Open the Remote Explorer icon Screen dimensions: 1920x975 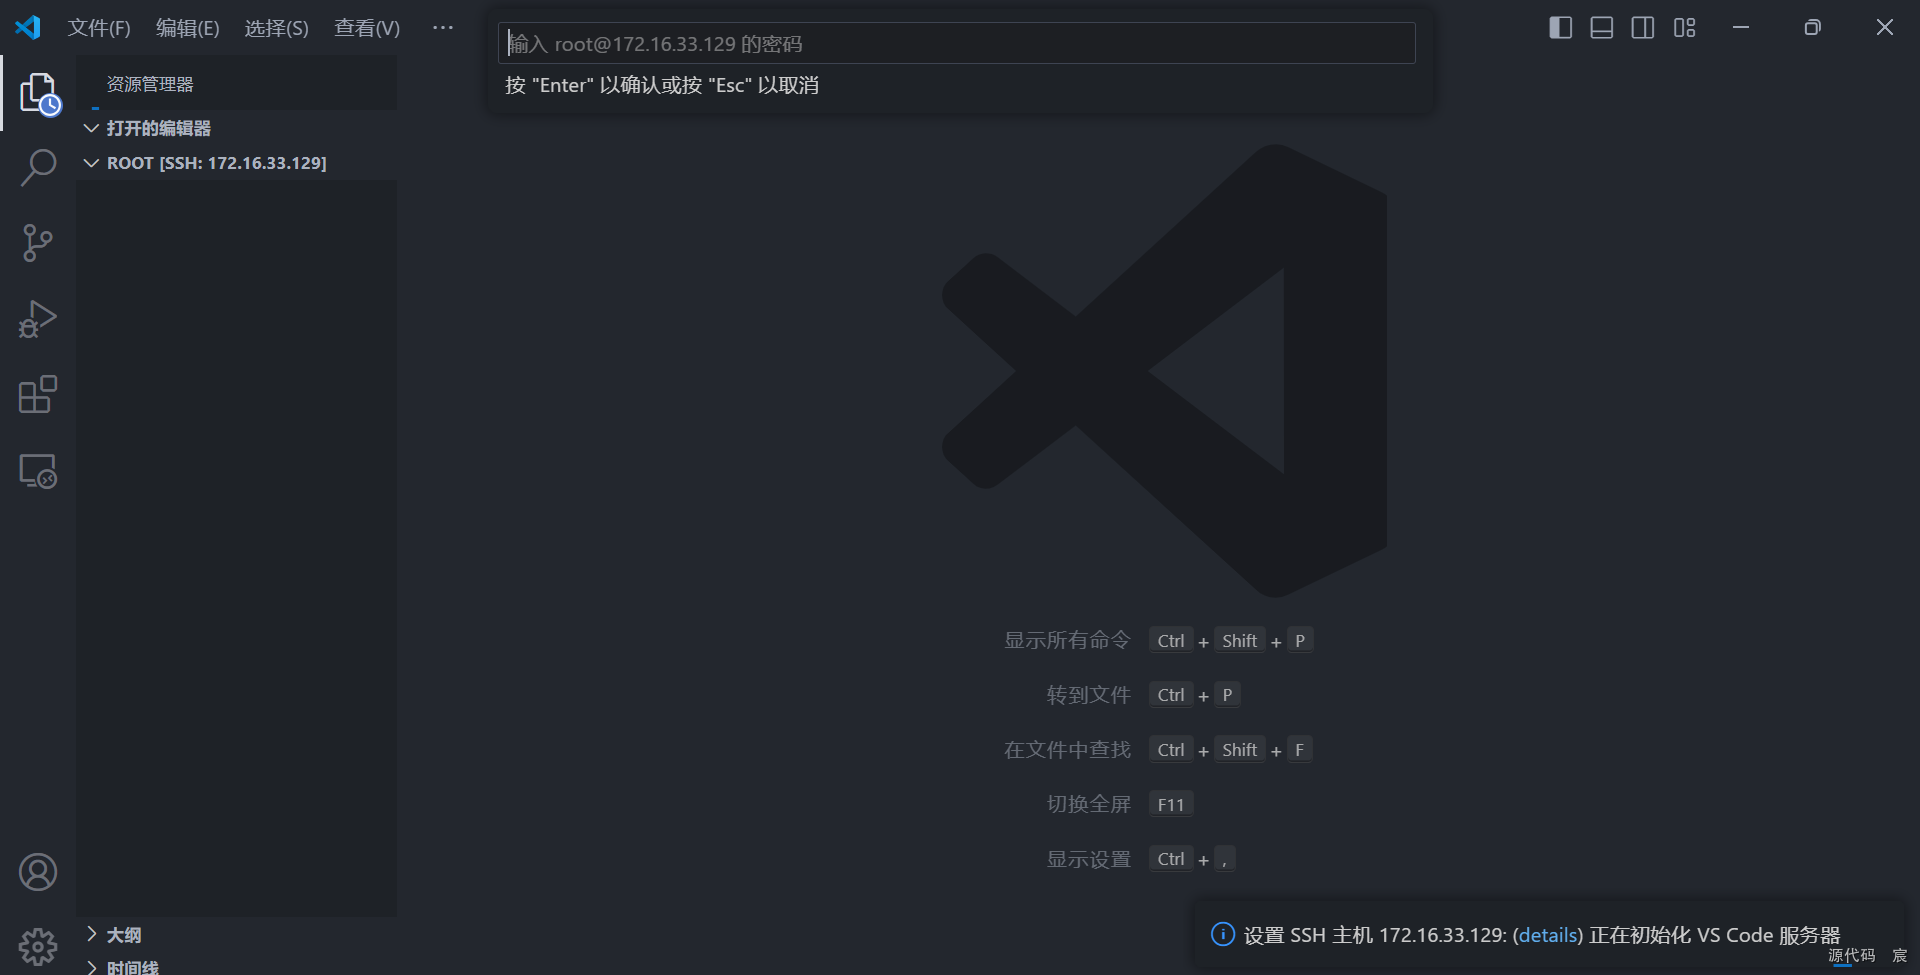tap(38, 470)
